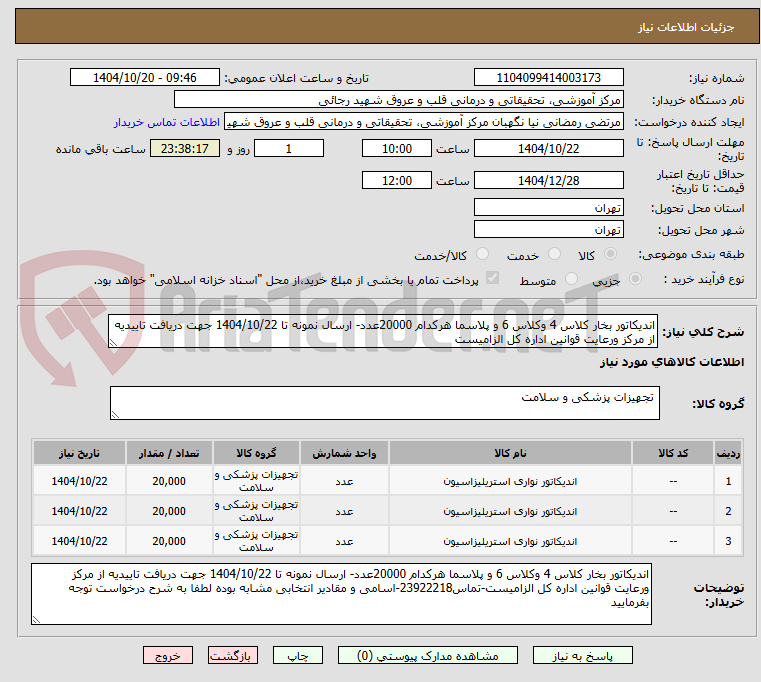Click the شماره نیاز field 1104099414003173
761x682 pixels.
point(548,78)
